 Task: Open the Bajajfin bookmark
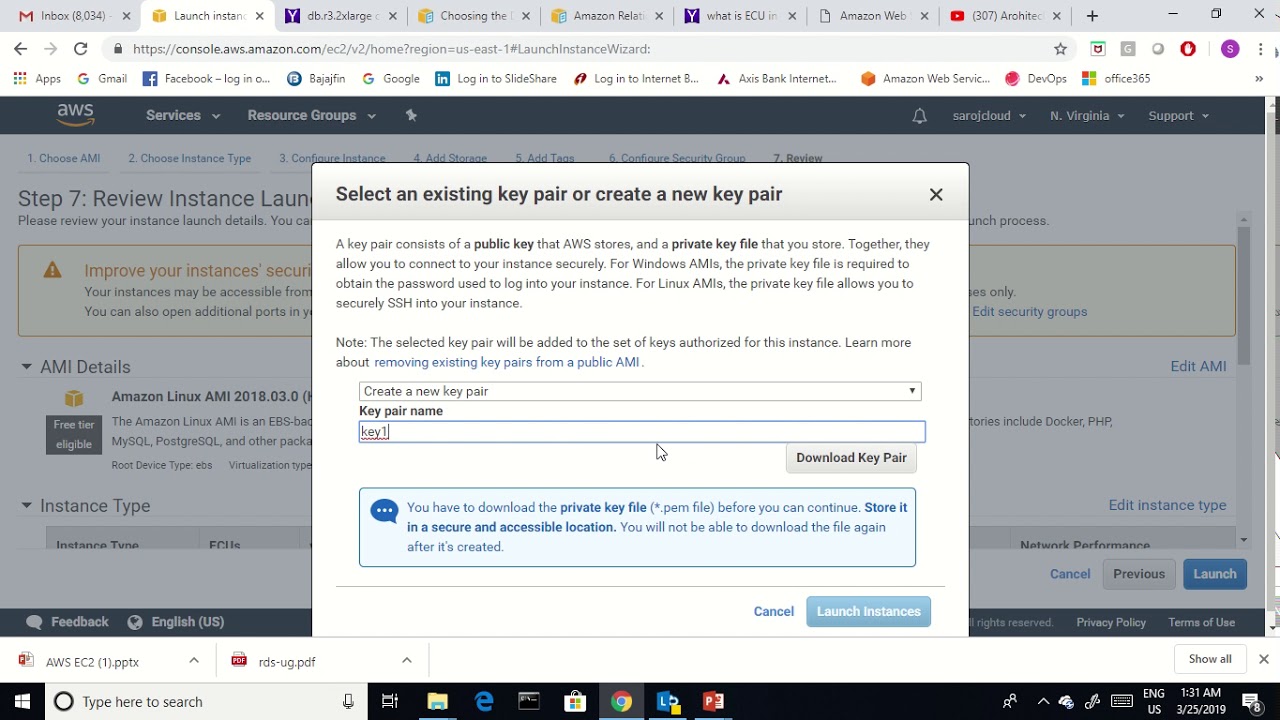(x=318, y=79)
